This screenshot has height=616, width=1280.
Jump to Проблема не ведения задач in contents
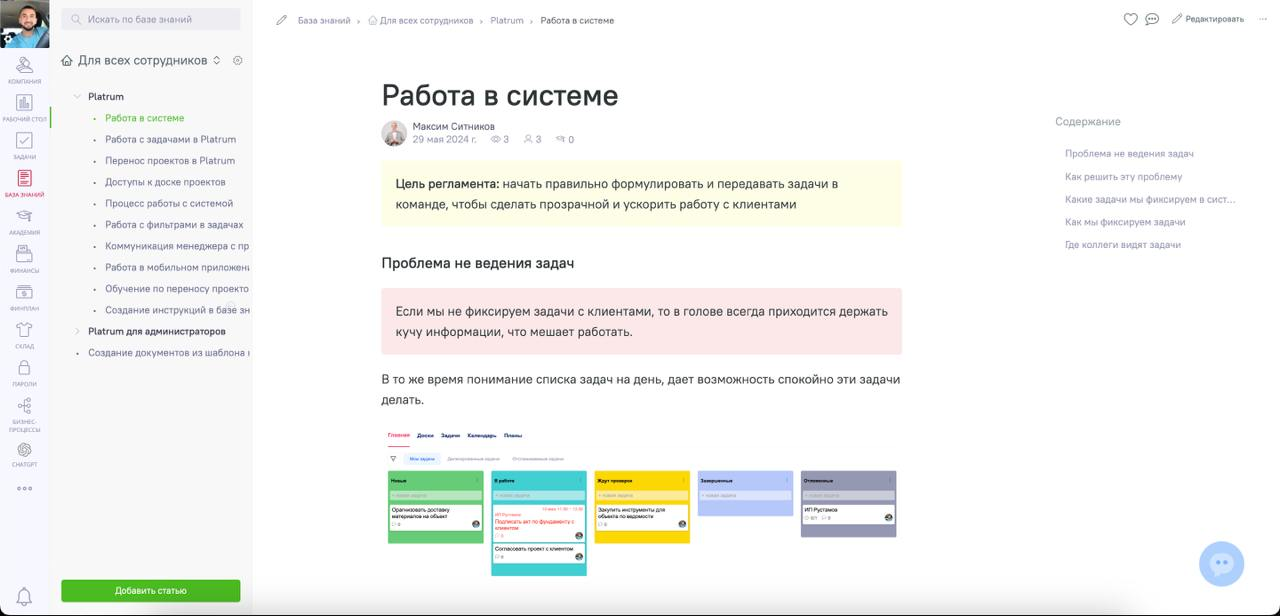(x=1129, y=154)
